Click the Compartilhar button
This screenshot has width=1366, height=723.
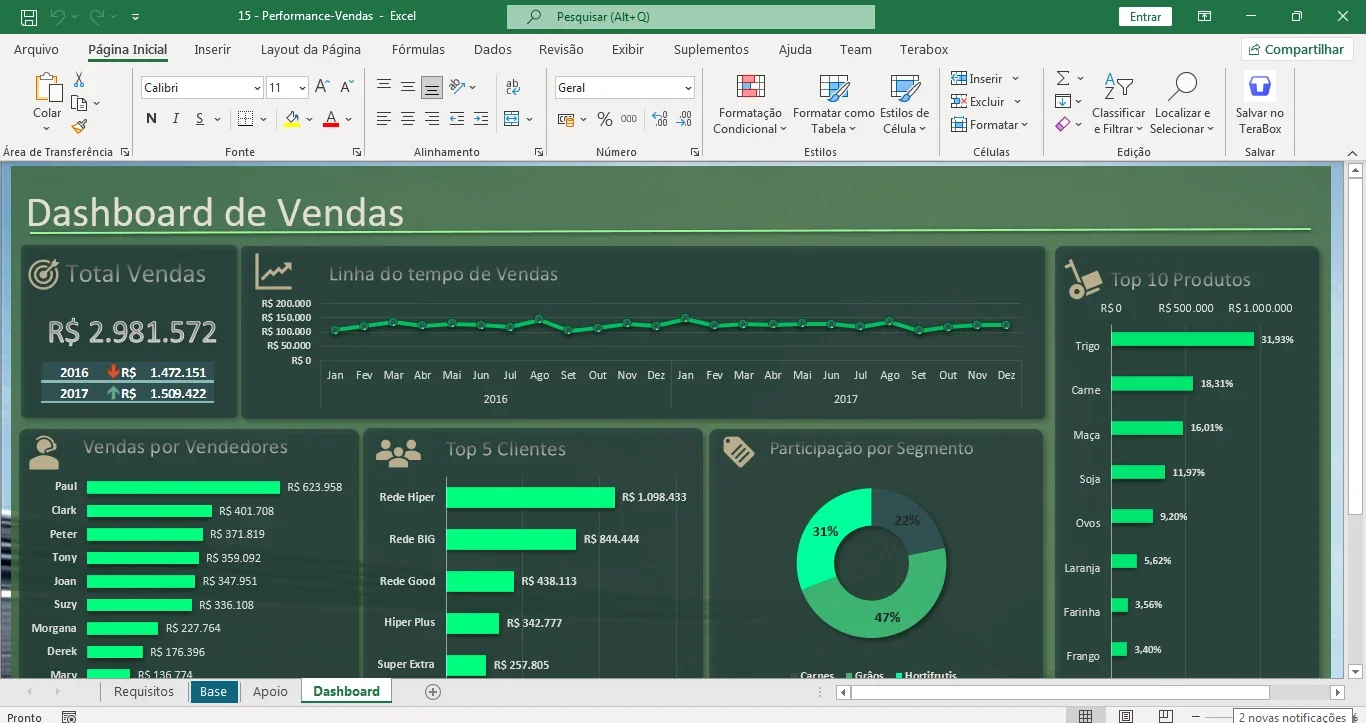tap(1297, 49)
